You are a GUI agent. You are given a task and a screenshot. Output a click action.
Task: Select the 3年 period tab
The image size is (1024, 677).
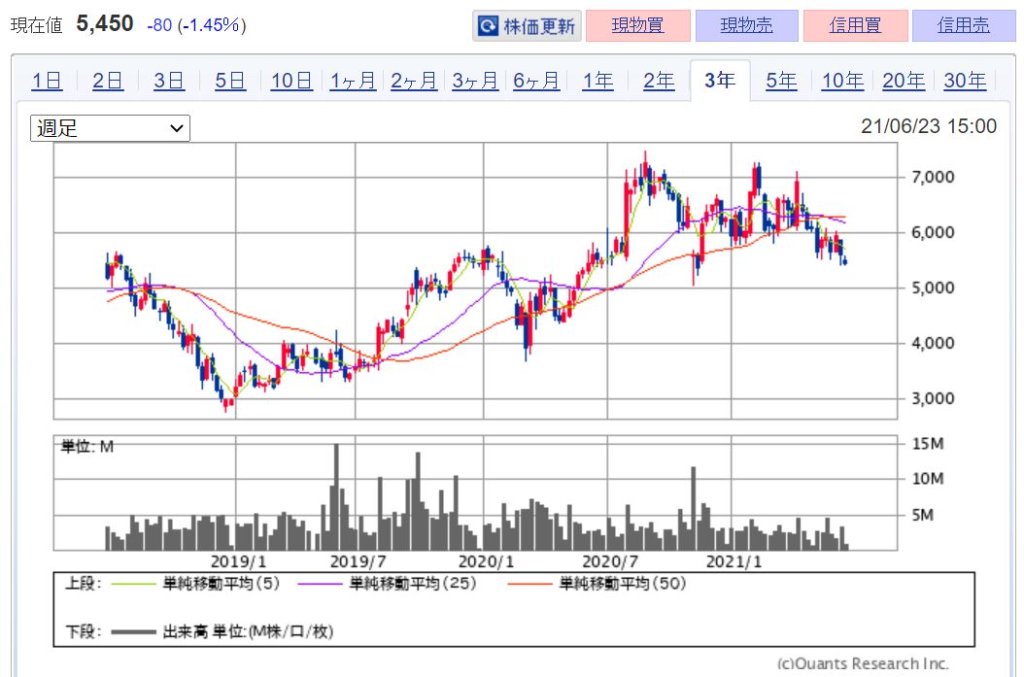coord(720,80)
